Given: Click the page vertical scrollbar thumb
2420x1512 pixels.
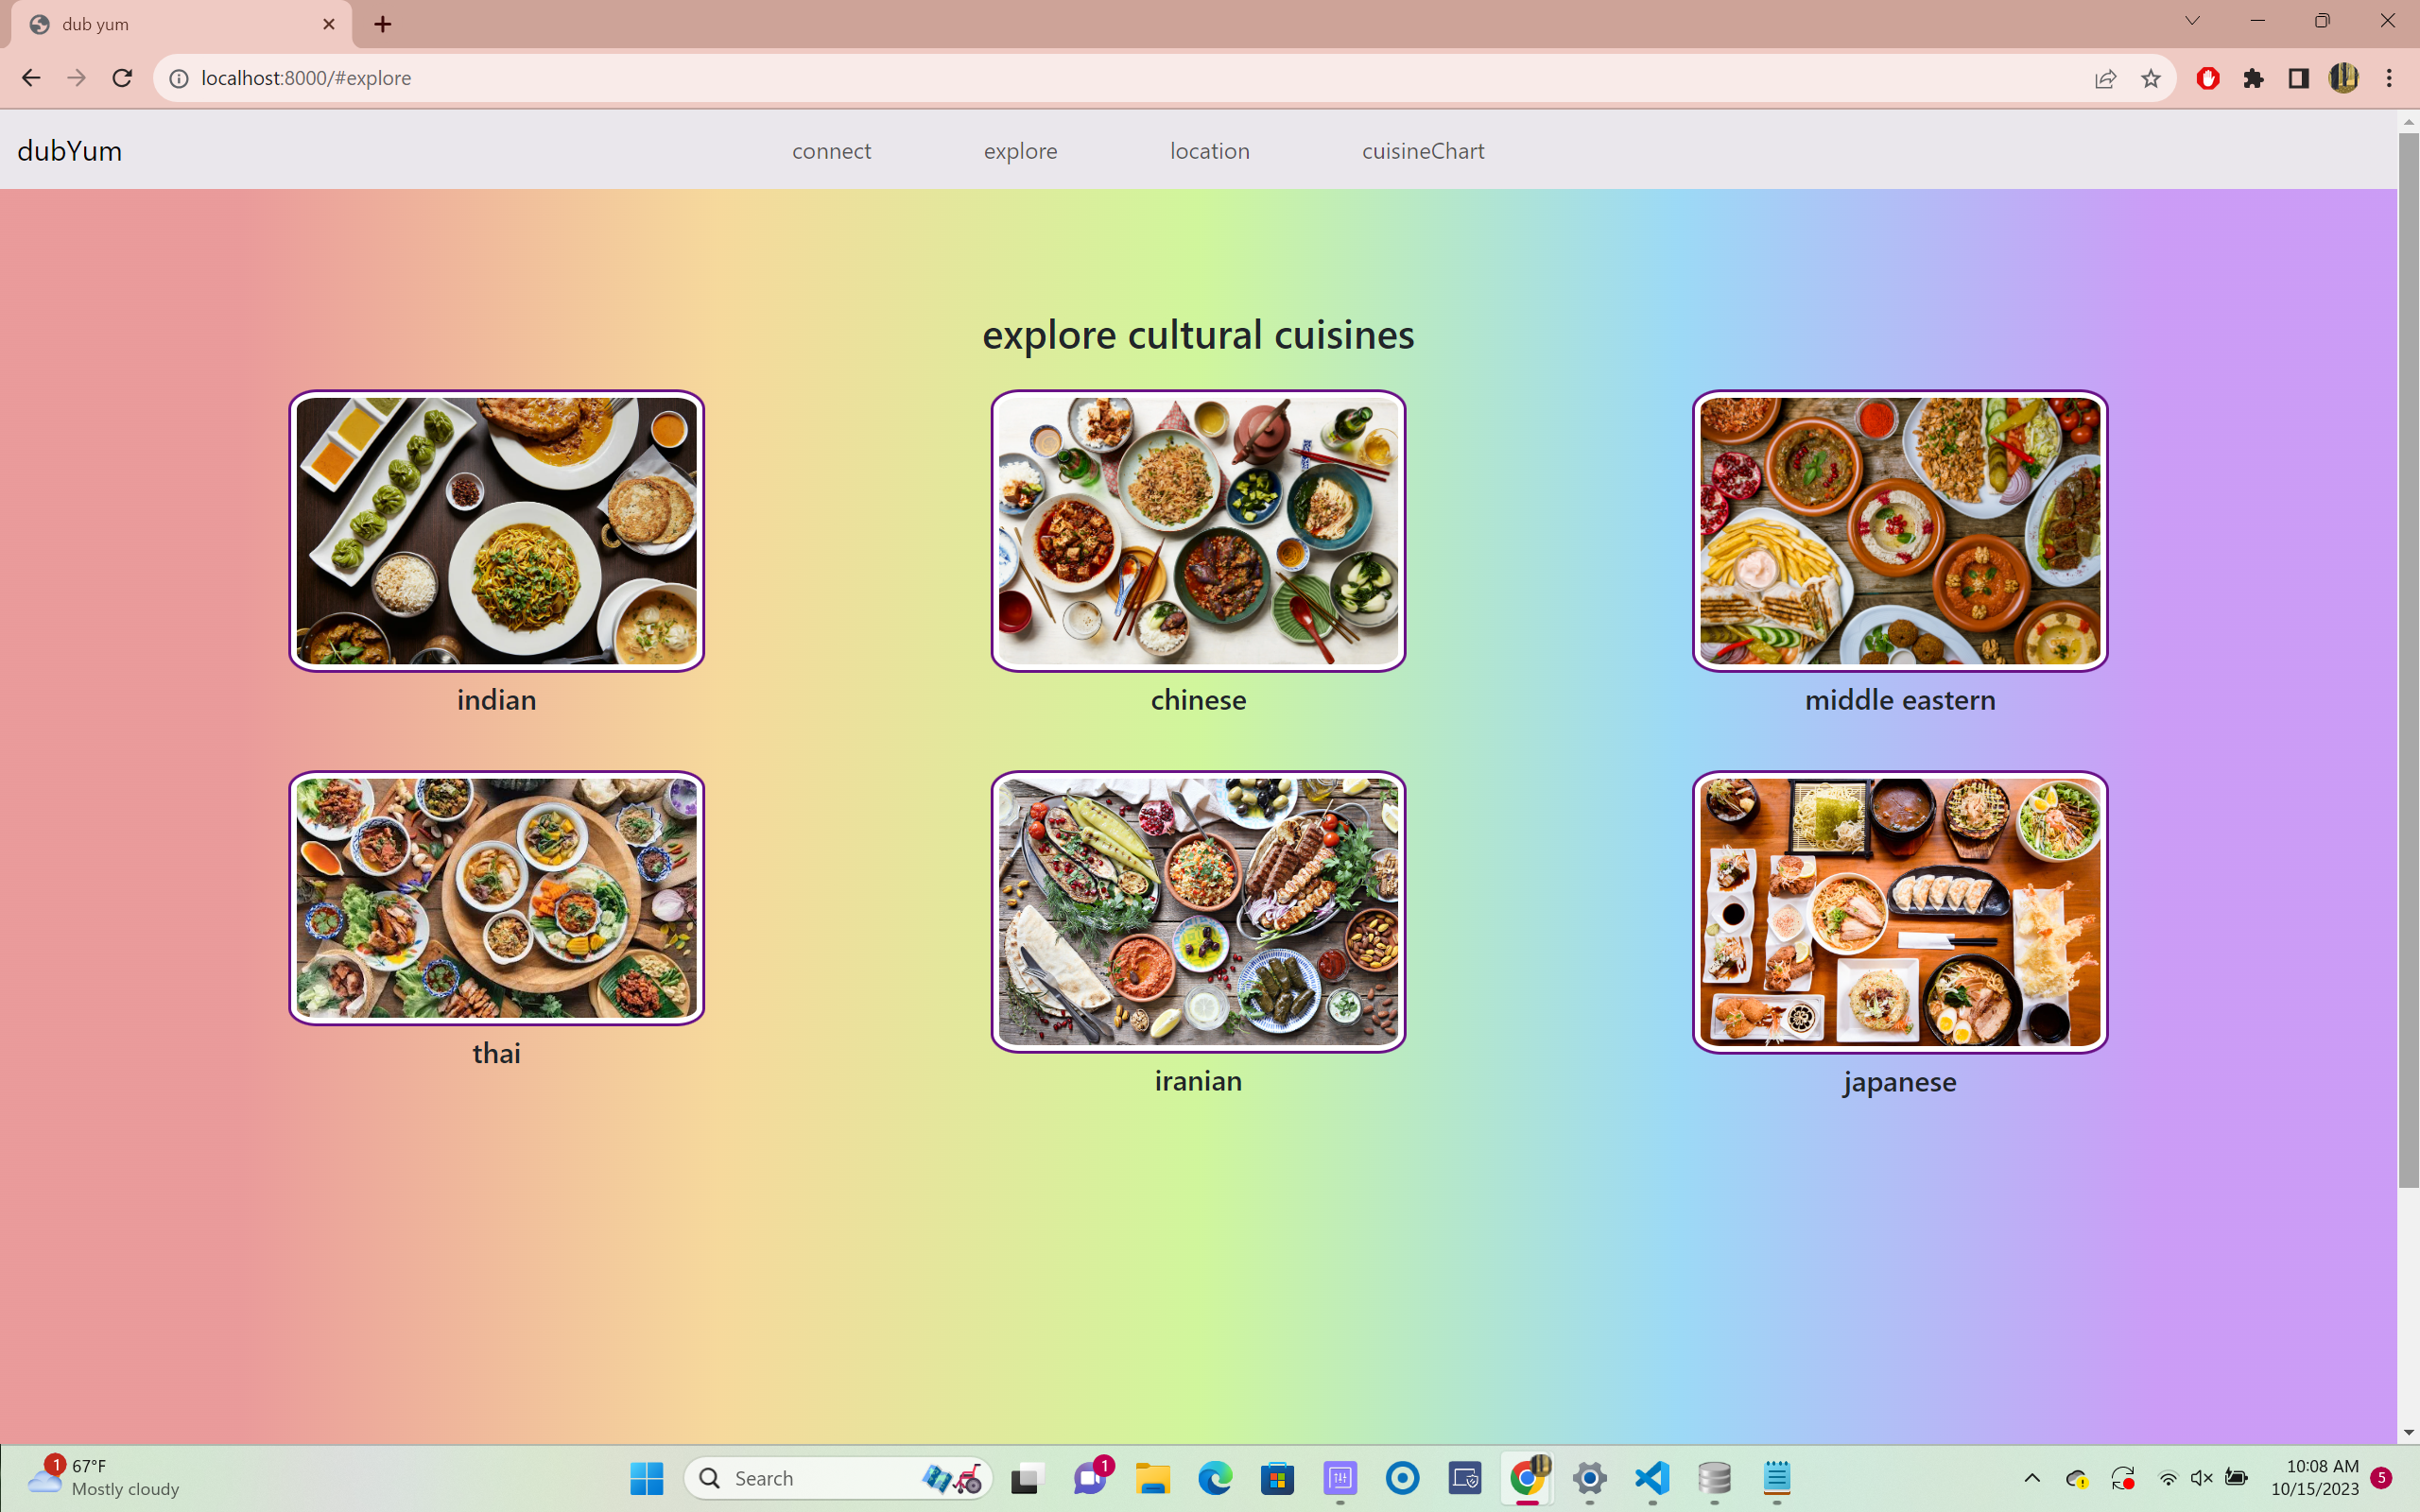Looking at the screenshot, I should 2408,660.
